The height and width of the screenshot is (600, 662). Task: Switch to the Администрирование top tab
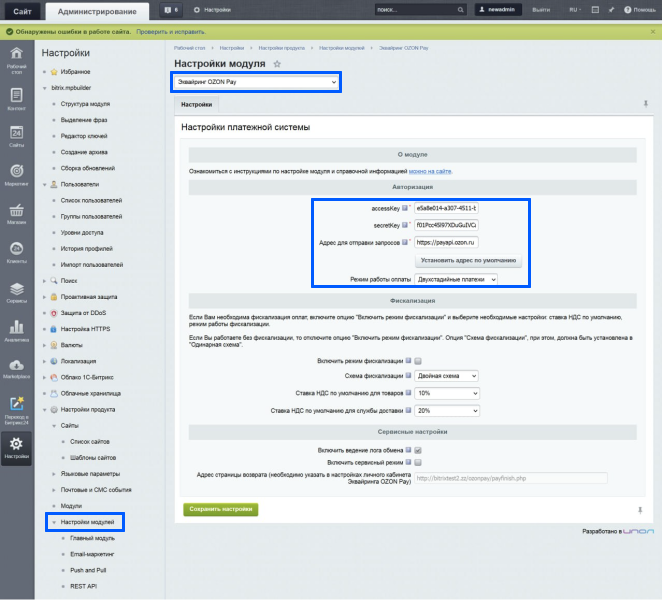[x=97, y=11]
